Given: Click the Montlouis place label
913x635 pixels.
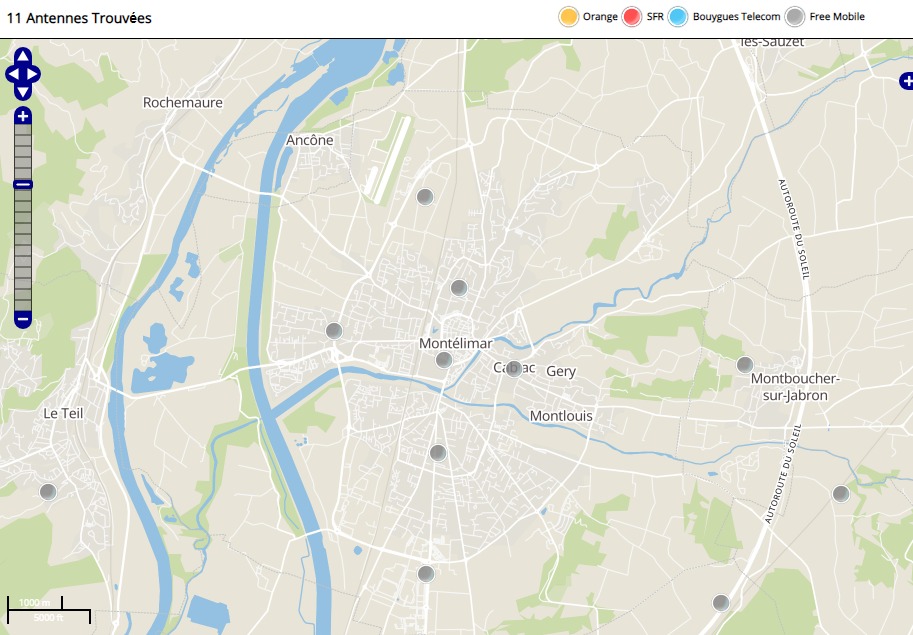Looking at the screenshot, I should pyautogui.click(x=561, y=416).
